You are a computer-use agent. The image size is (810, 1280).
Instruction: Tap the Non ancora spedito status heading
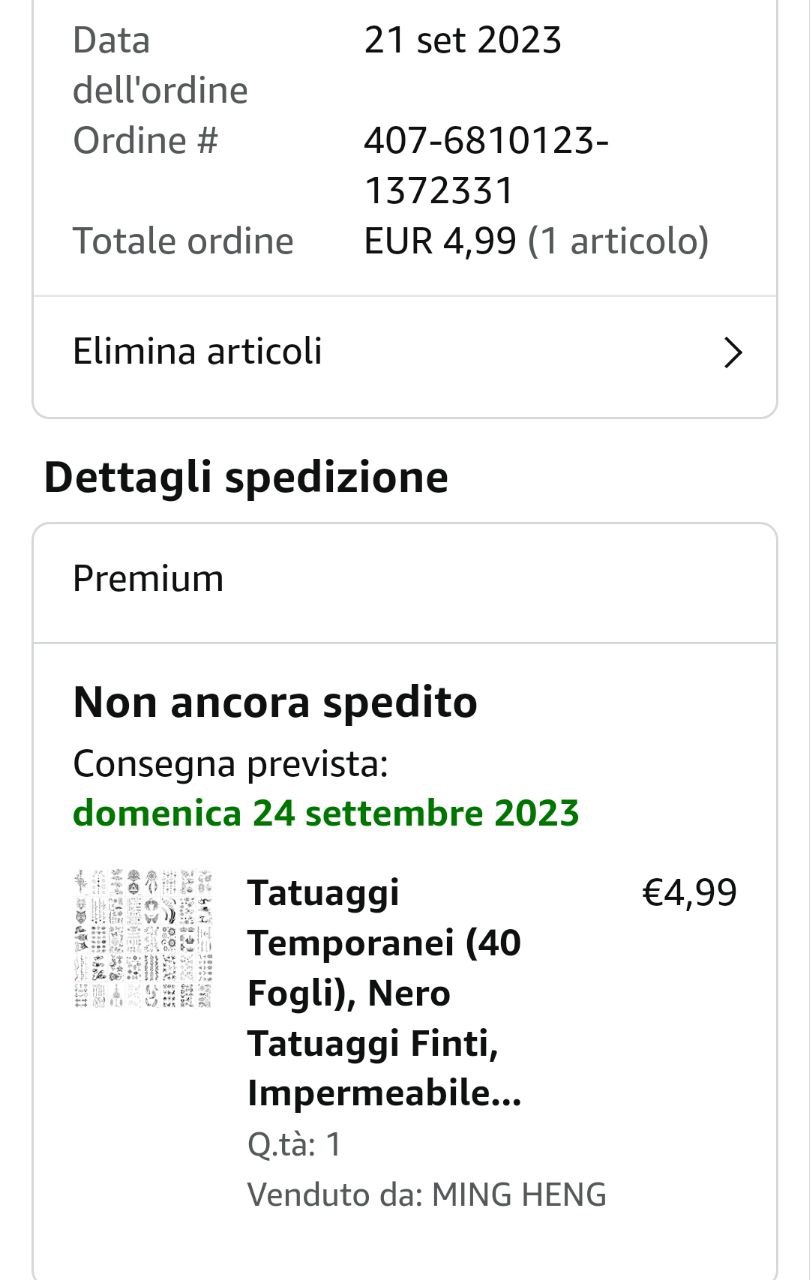pos(275,703)
